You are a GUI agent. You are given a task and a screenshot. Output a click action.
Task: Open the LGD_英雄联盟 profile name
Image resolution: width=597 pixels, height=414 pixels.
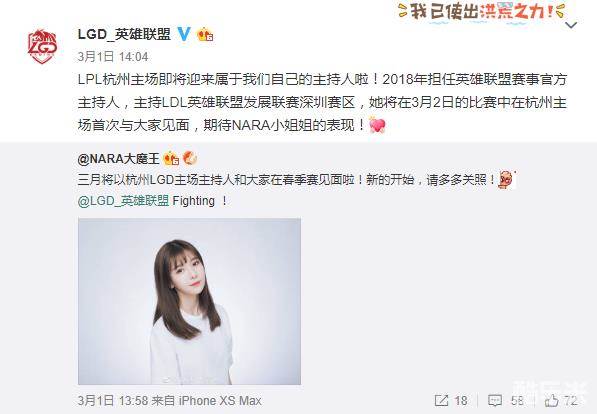(x=124, y=34)
